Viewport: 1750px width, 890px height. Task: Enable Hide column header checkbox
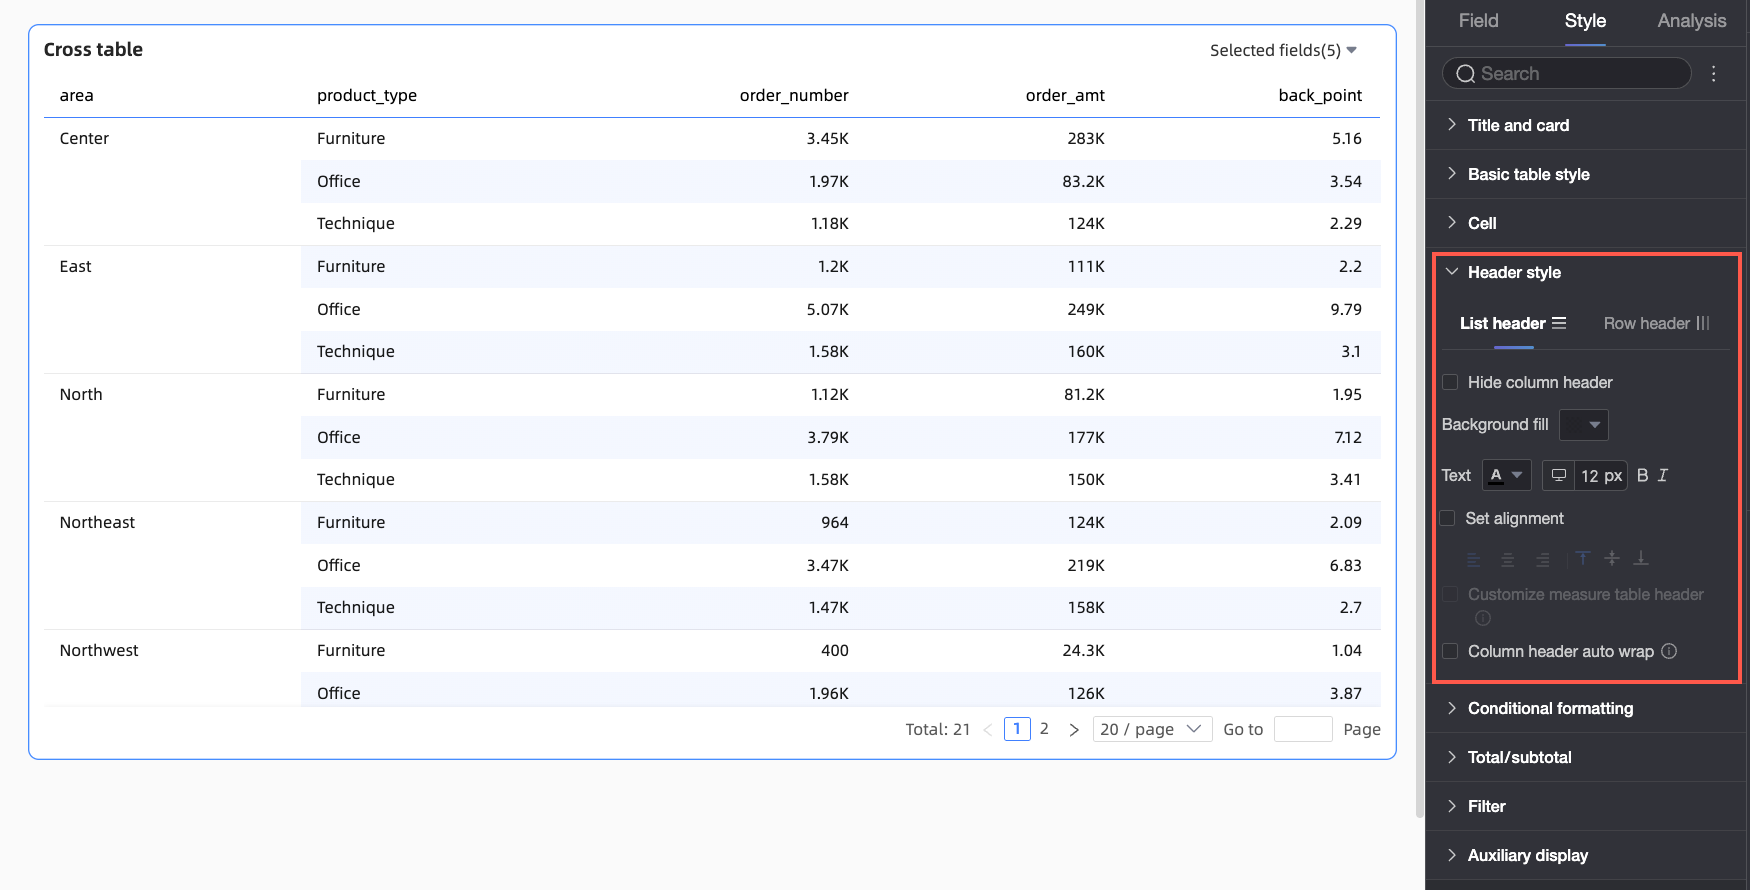1450,382
